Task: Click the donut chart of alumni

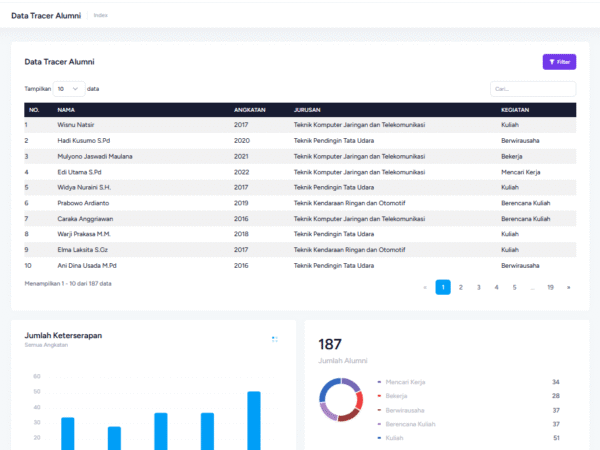Action: (x=340, y=400)
